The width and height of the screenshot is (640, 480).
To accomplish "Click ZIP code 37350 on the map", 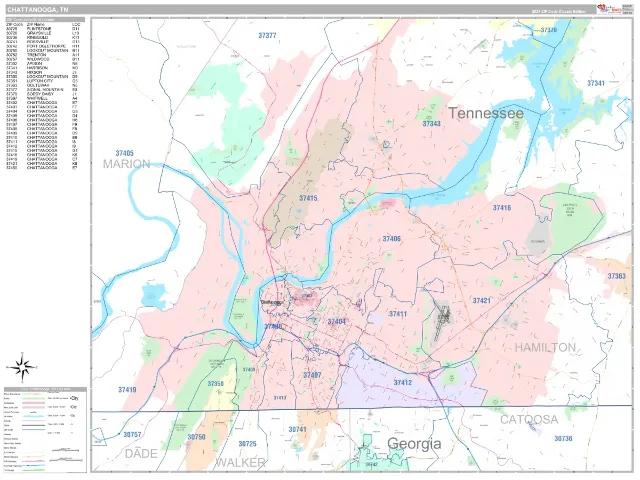I will click(216, 384).
